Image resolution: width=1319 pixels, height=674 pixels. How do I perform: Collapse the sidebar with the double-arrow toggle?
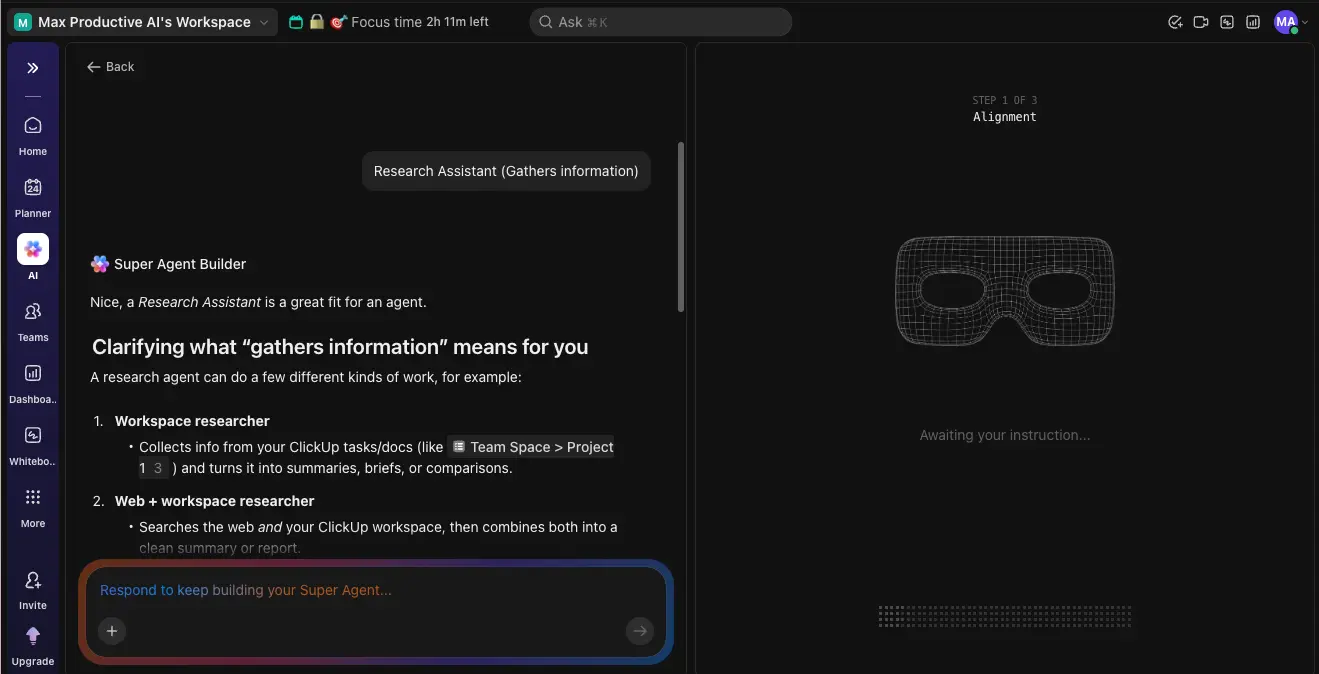(32, 69)
